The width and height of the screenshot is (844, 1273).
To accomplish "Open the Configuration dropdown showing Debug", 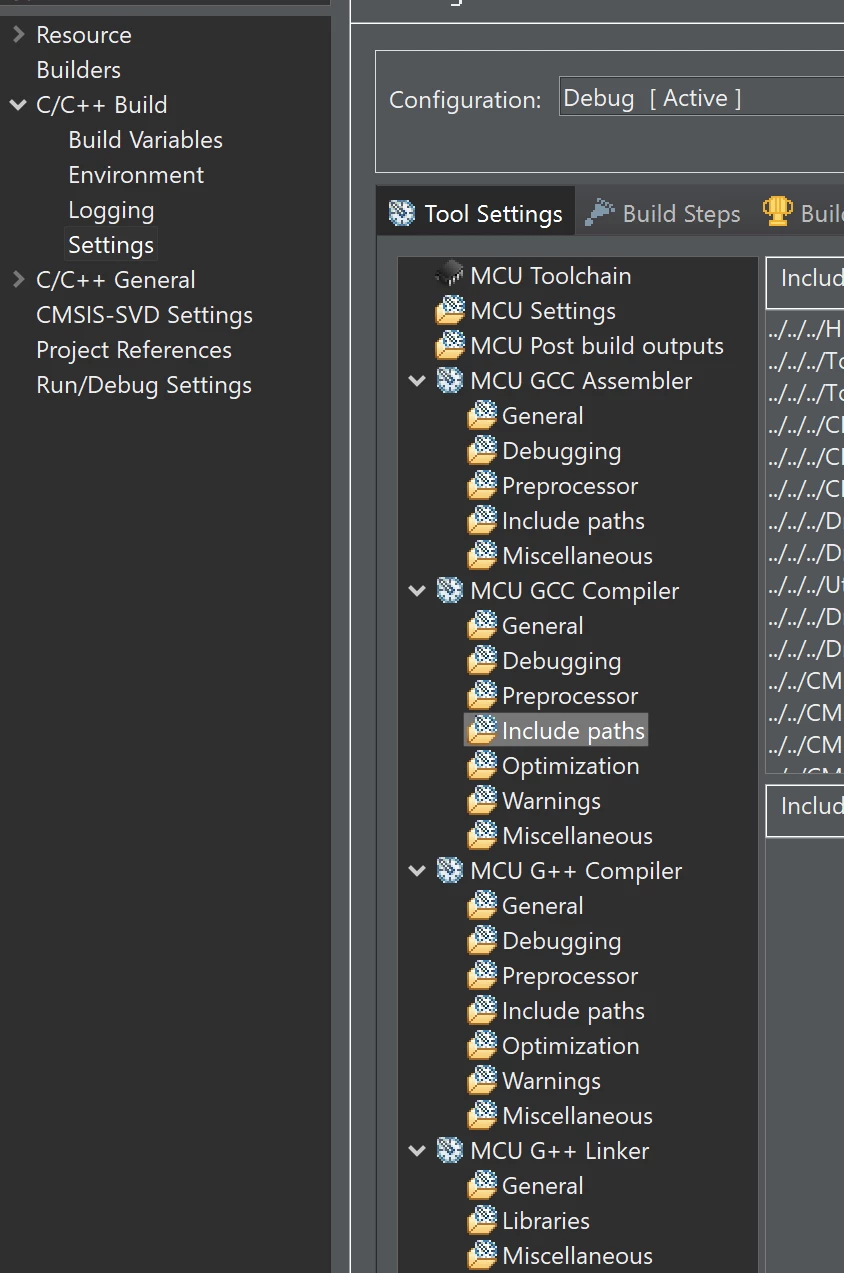I will pyautogui.click(x=701, y=98).
